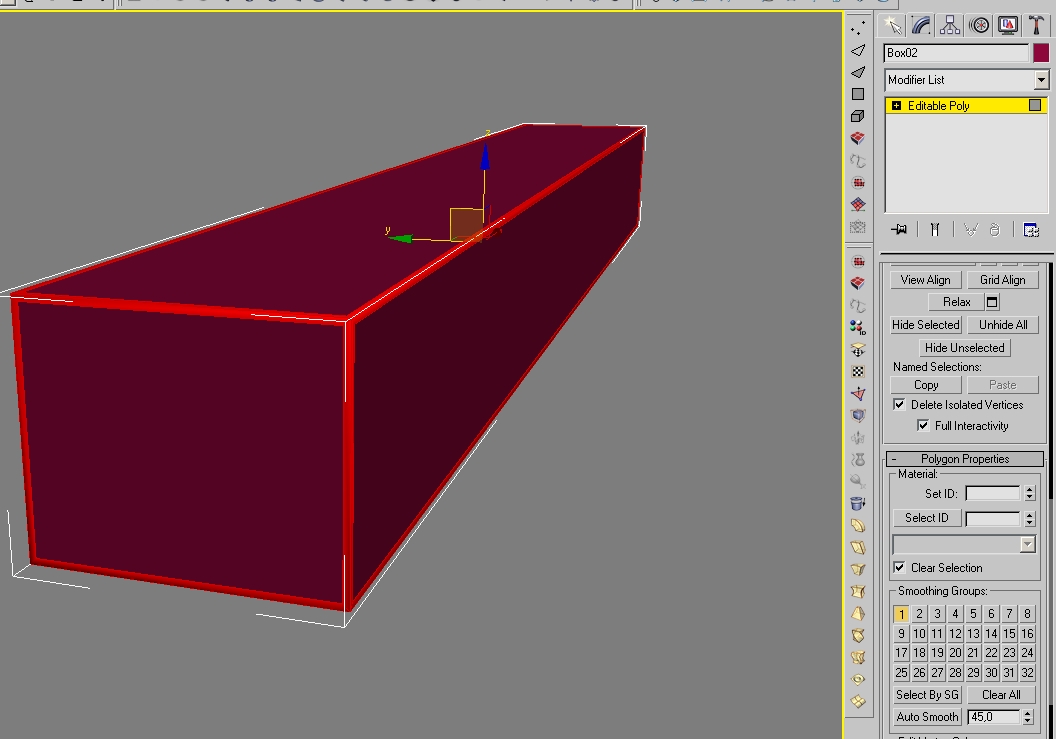The height and width of the screenshot is (739, 1056).
Task: Click the Hide Unselected button
Action: (x=964, y=348)
